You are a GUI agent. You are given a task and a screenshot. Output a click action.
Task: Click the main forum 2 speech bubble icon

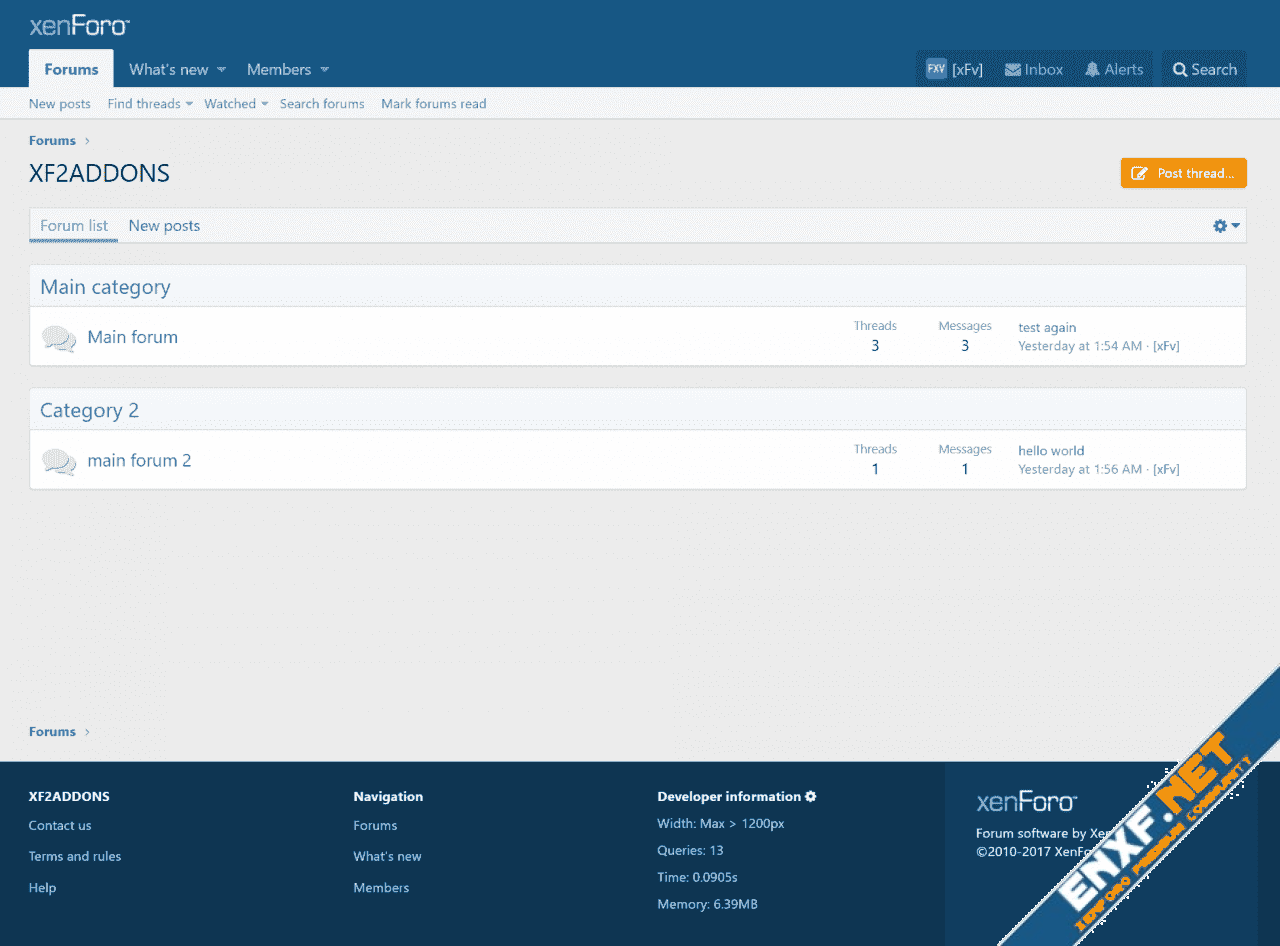(x=59, y=461)
